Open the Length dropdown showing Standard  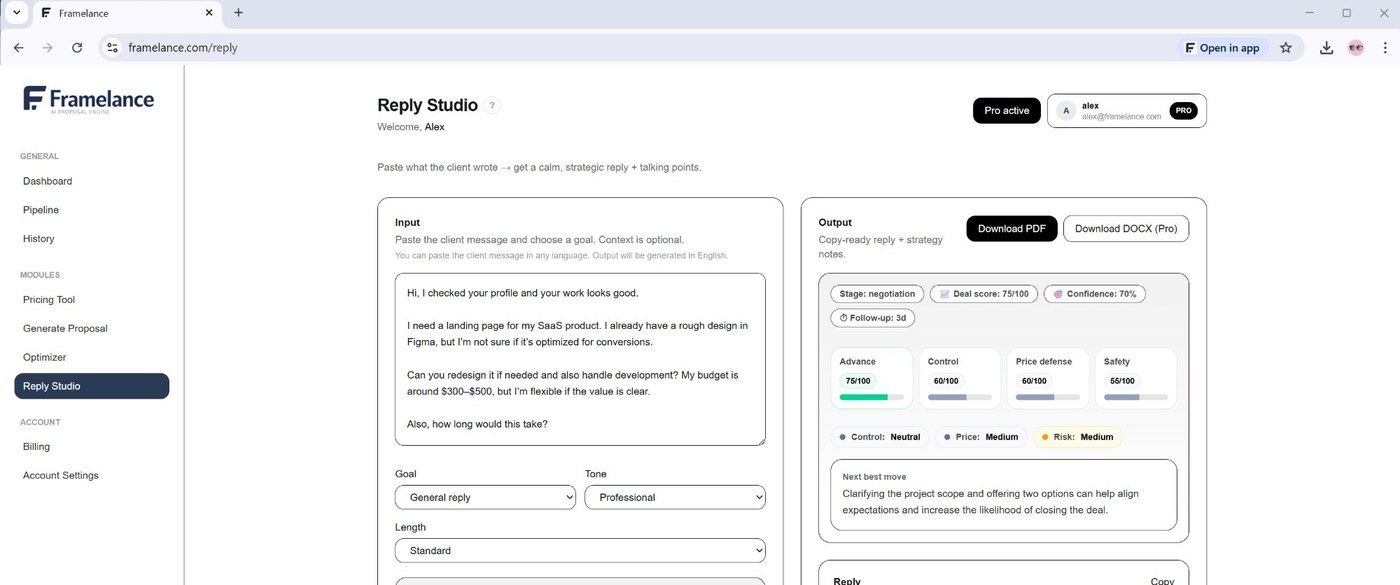(x=580, y=550)
